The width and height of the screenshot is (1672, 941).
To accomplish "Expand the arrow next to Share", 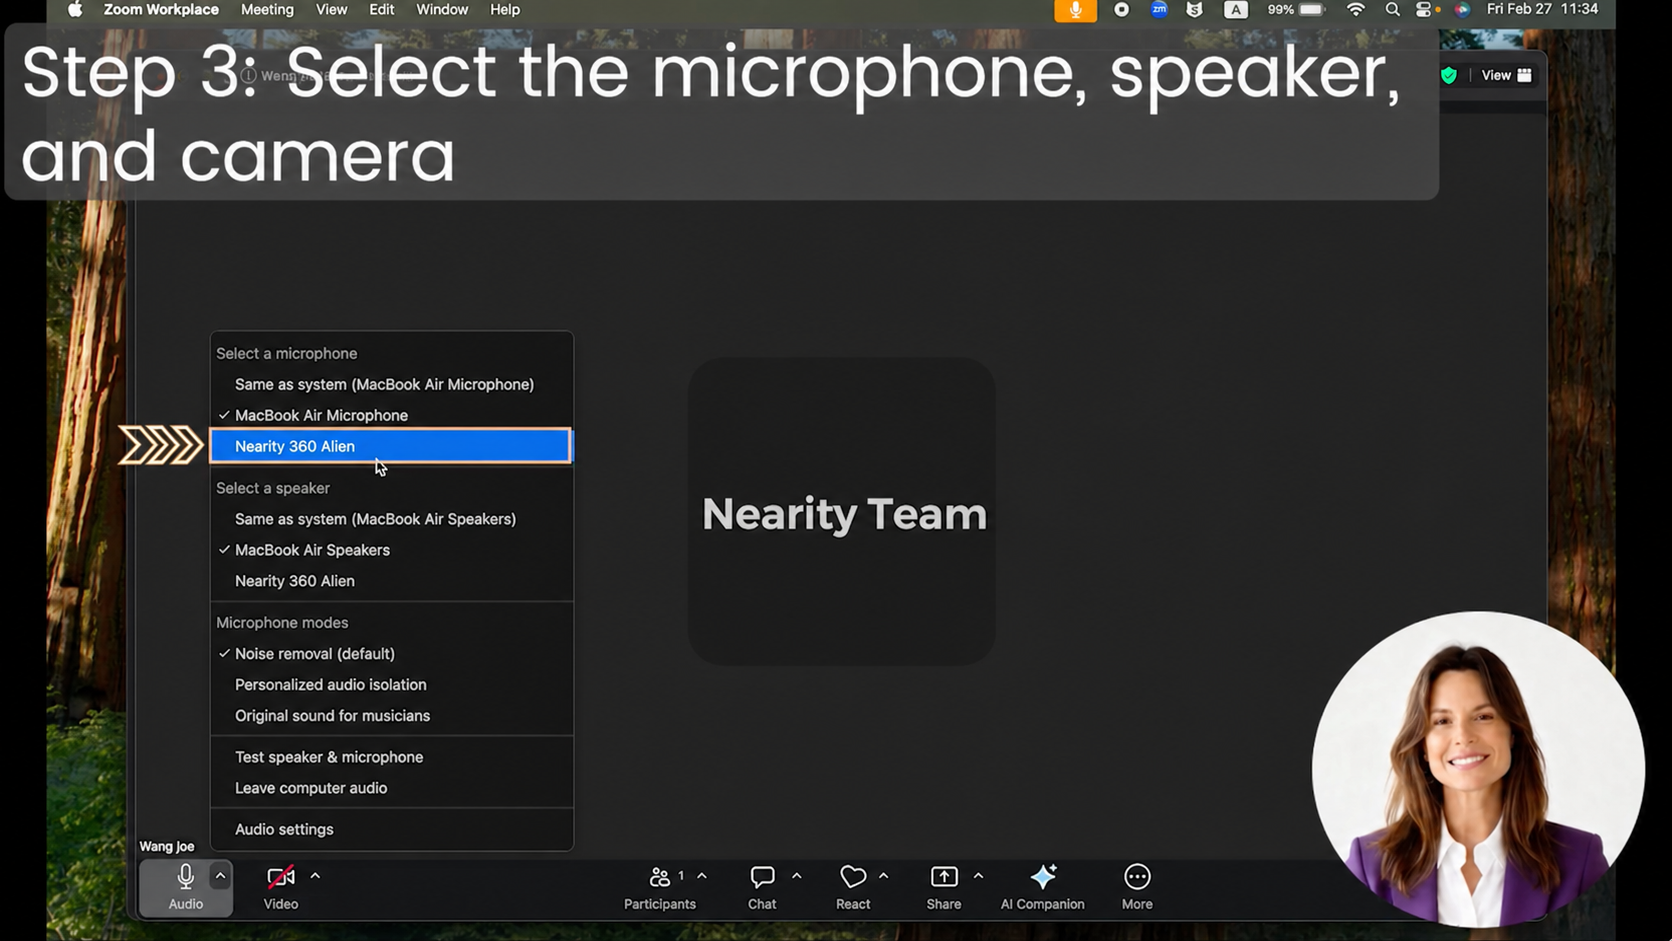I will click(978, 876).
